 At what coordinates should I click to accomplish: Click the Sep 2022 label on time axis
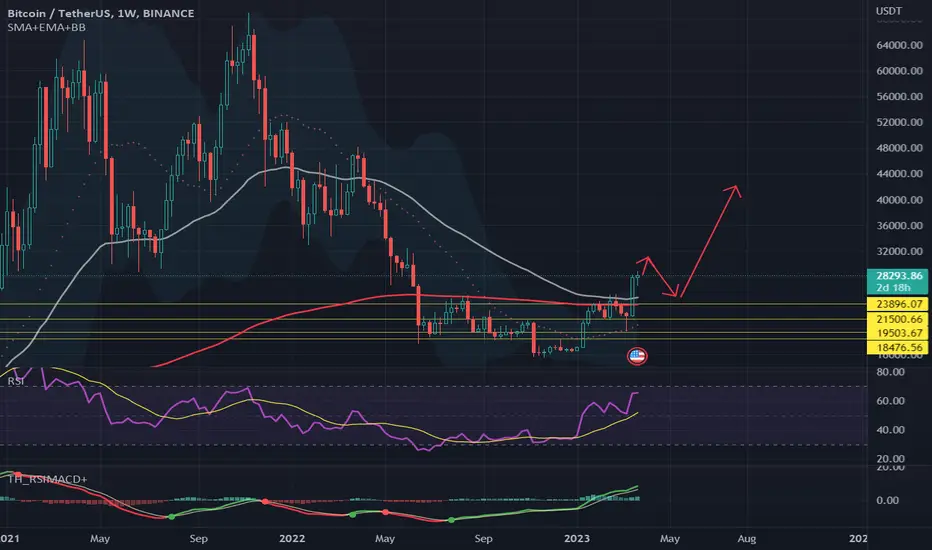[x=483, y=539]
